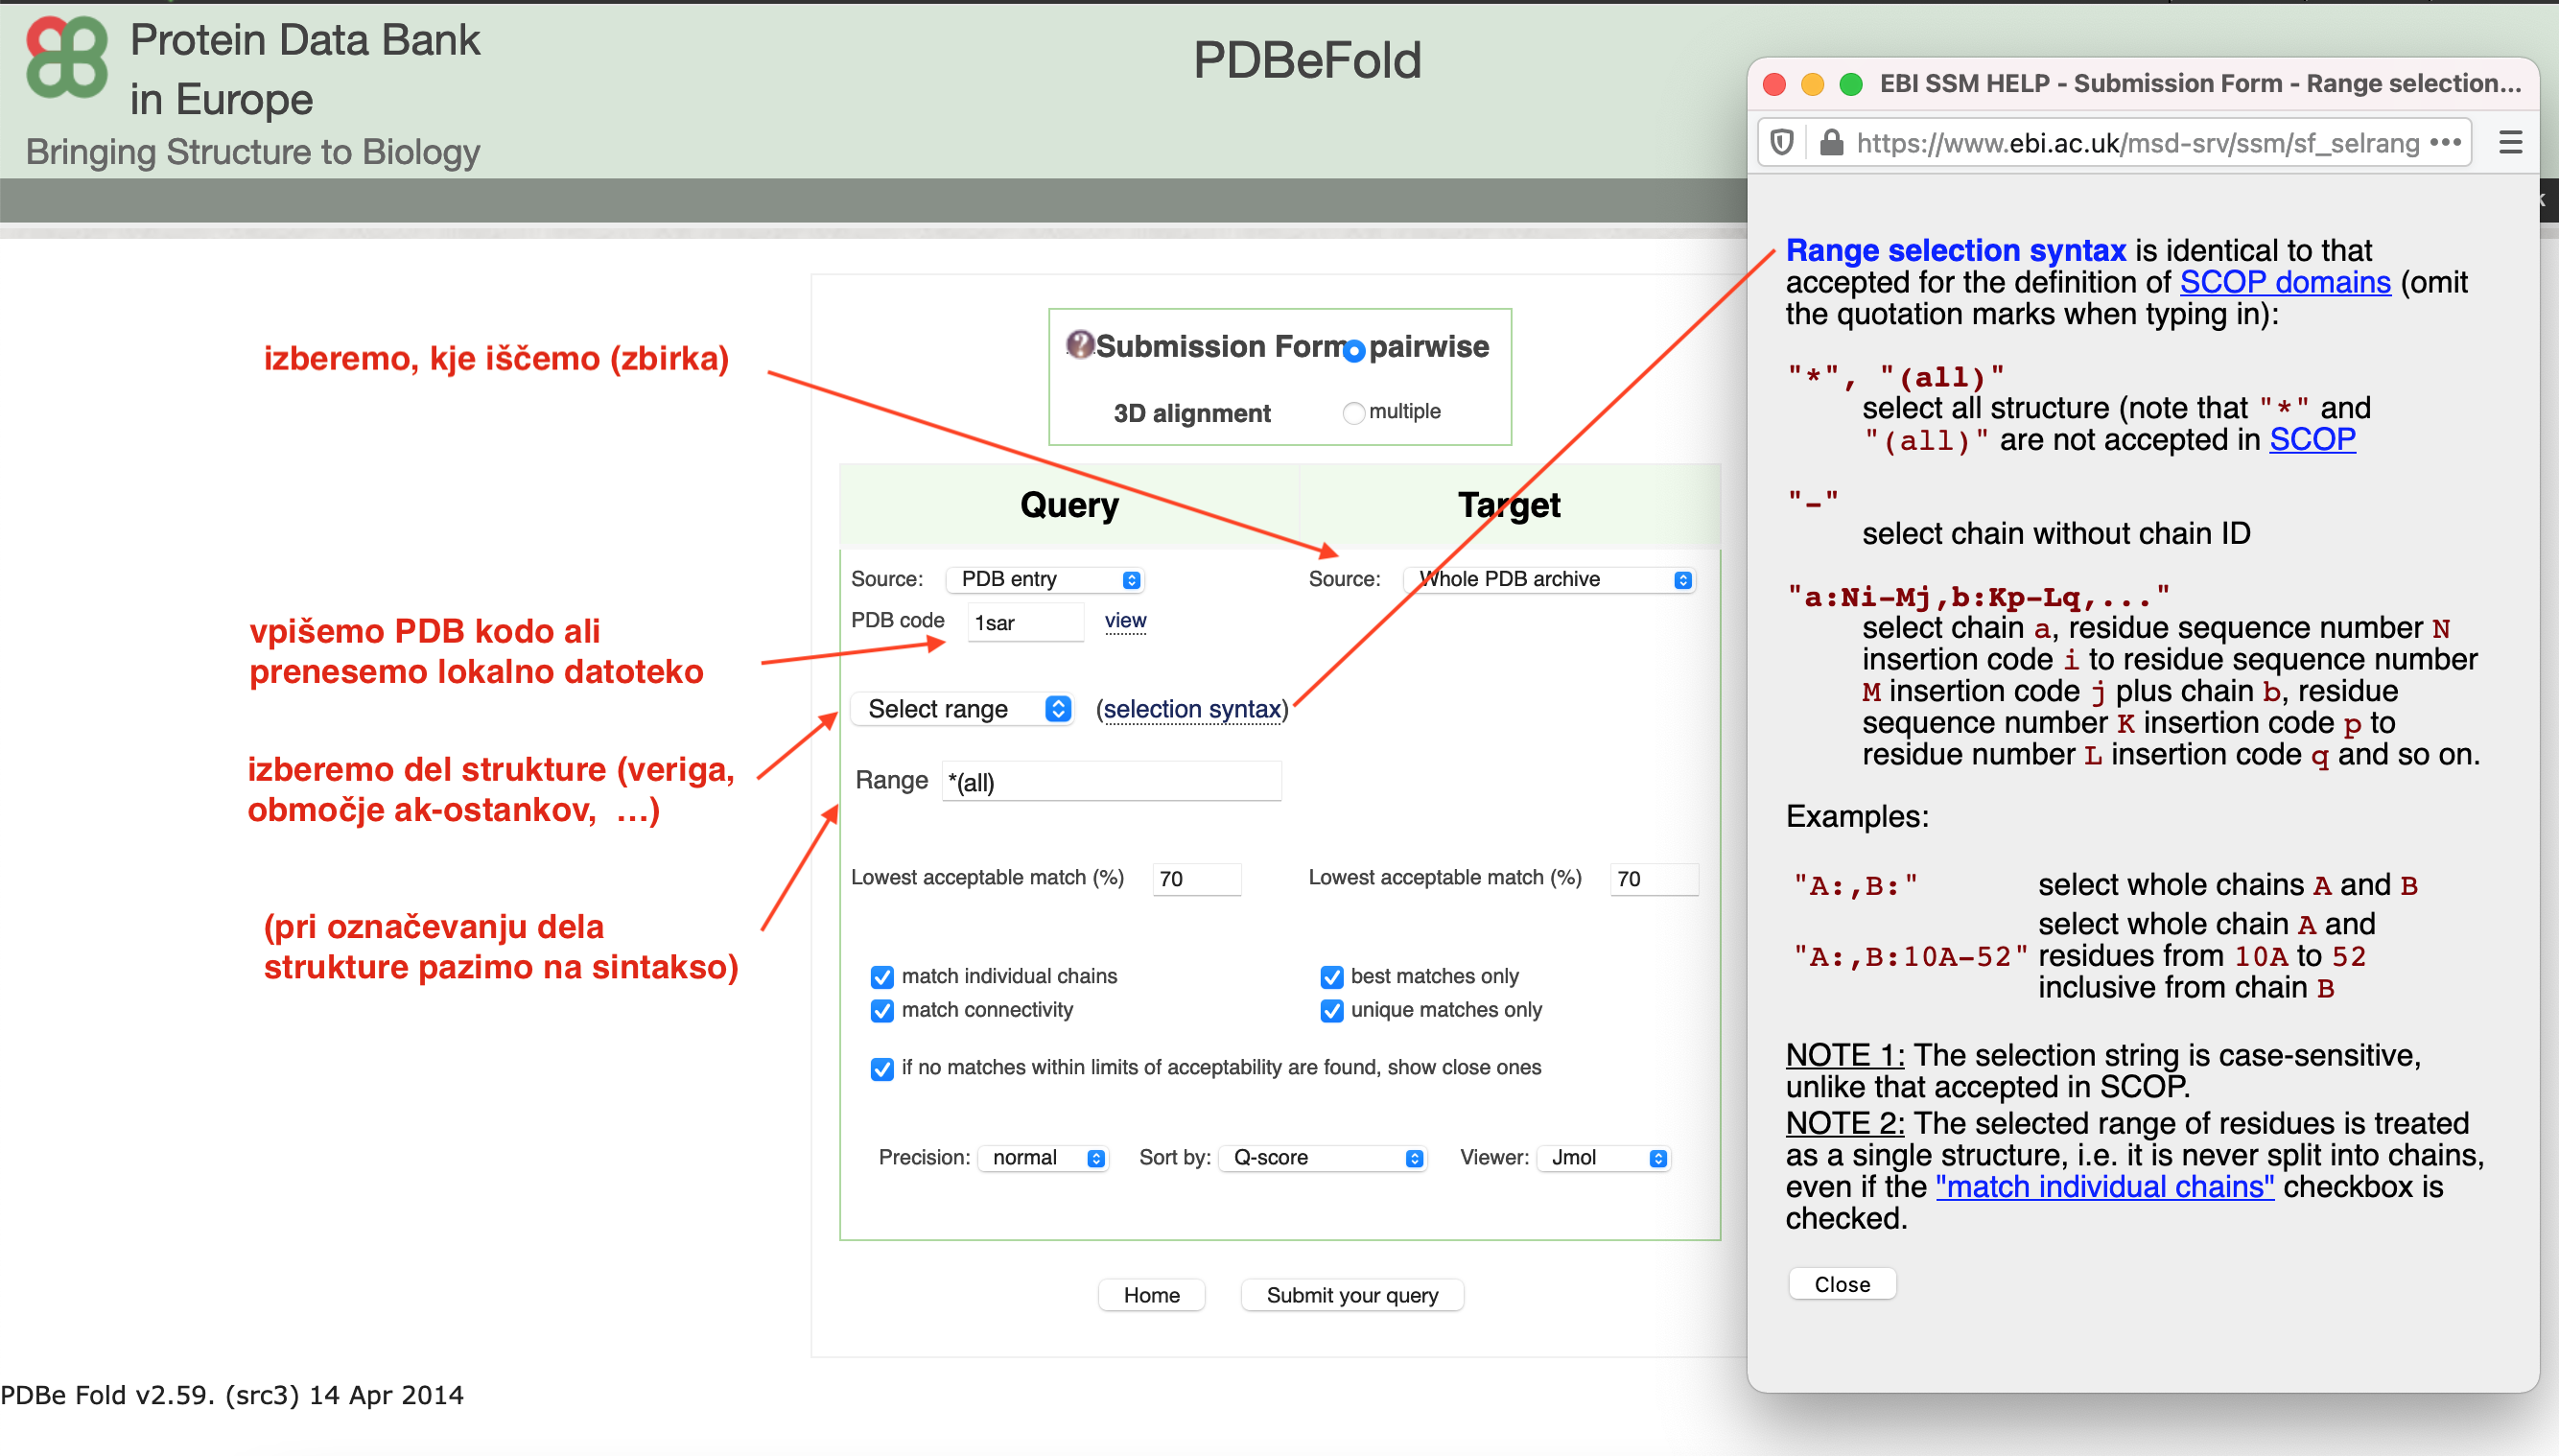Image resolution: width=2559 pixels, height=1456 pixels.
Task: Click the 'Examples:' label in help window
Action: coord(1857,816)
